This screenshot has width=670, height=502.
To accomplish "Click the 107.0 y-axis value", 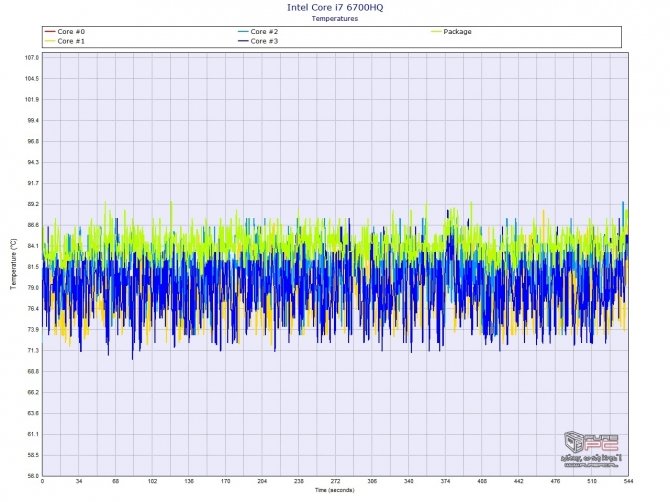I will 31,58.
